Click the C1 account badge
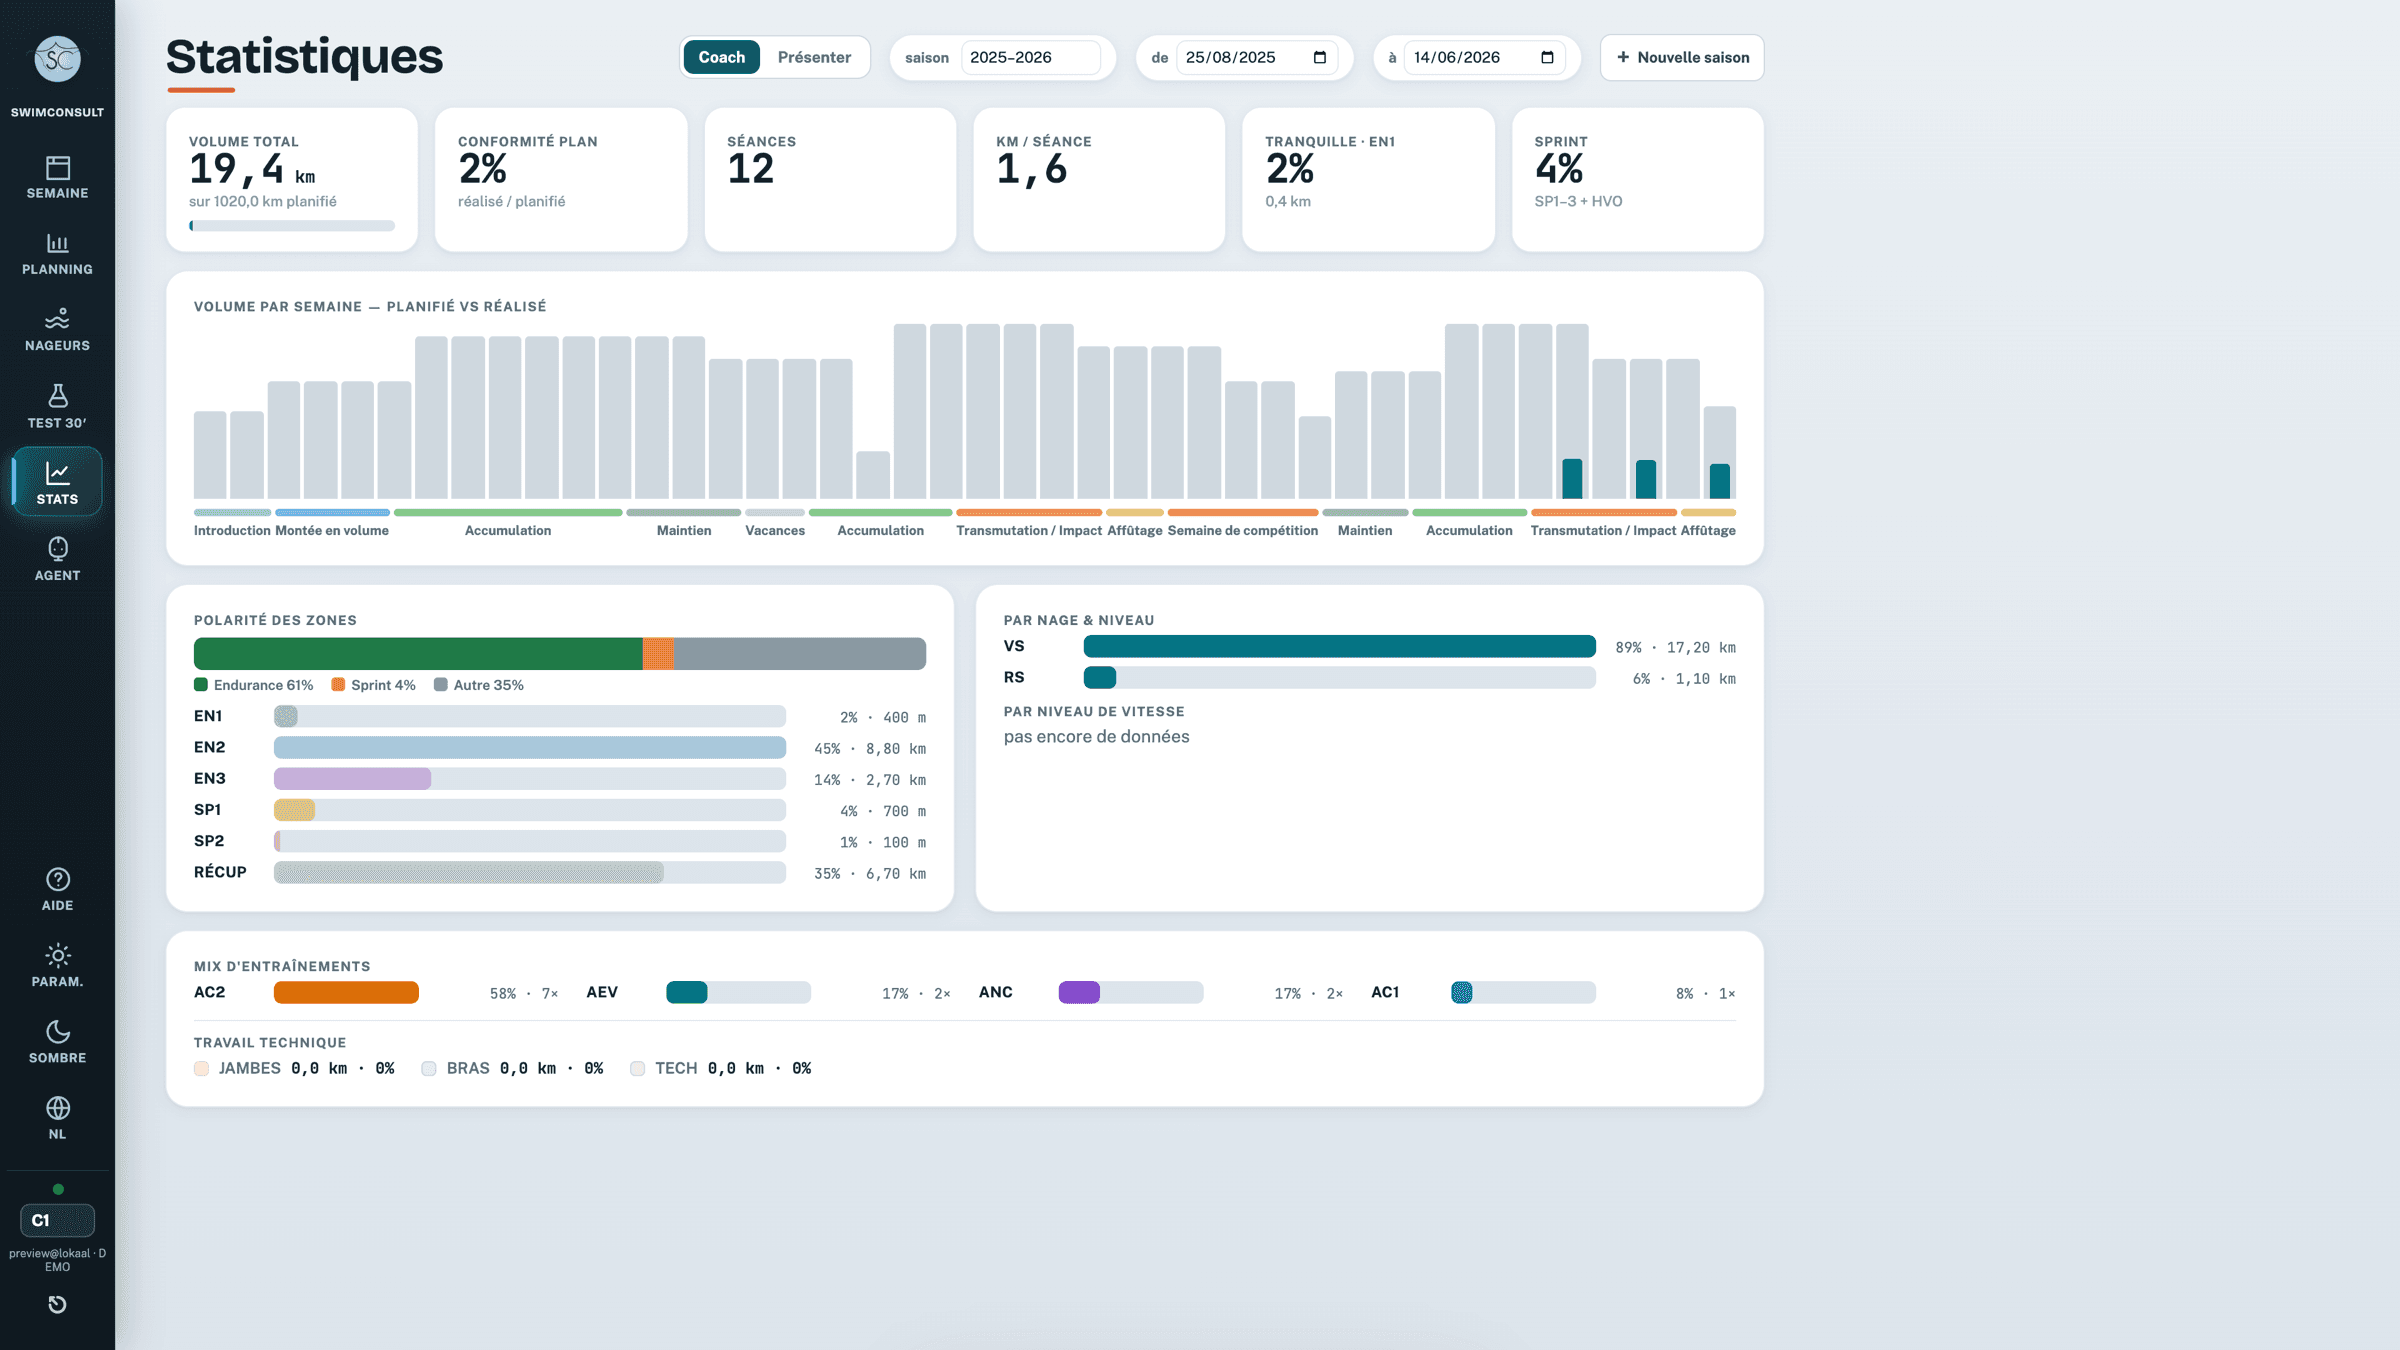This screenshot has height=1350, width=2400. 58,1220
